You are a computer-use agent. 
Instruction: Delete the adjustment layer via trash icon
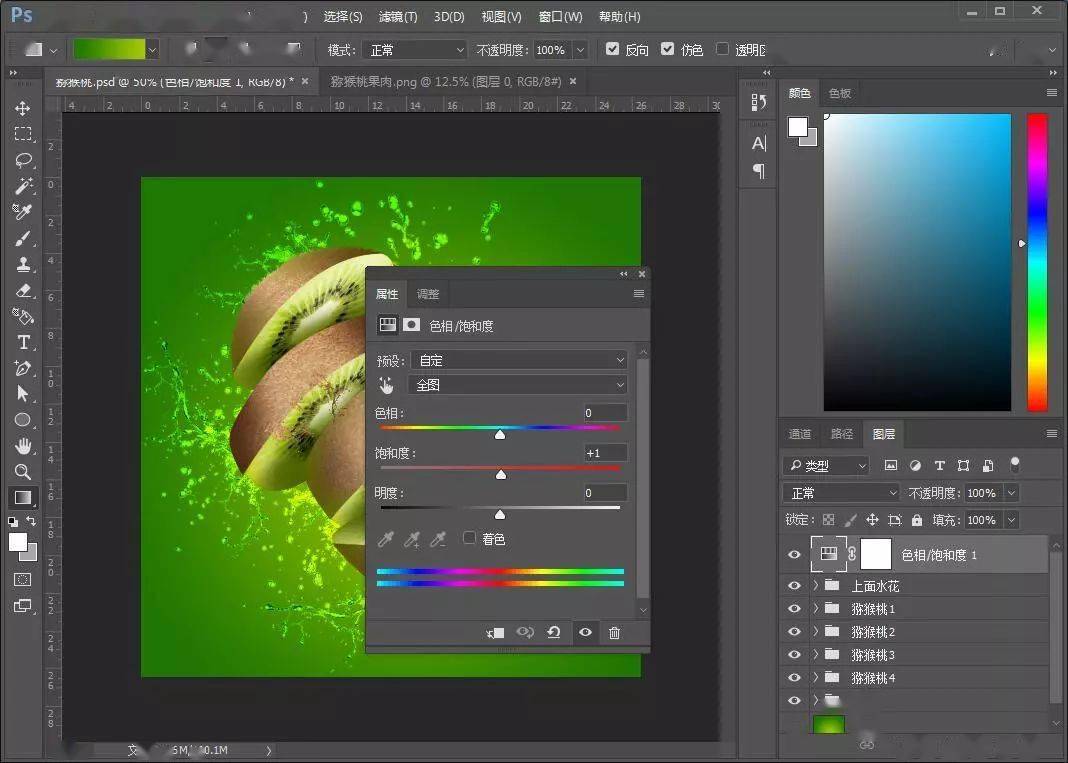614,633
